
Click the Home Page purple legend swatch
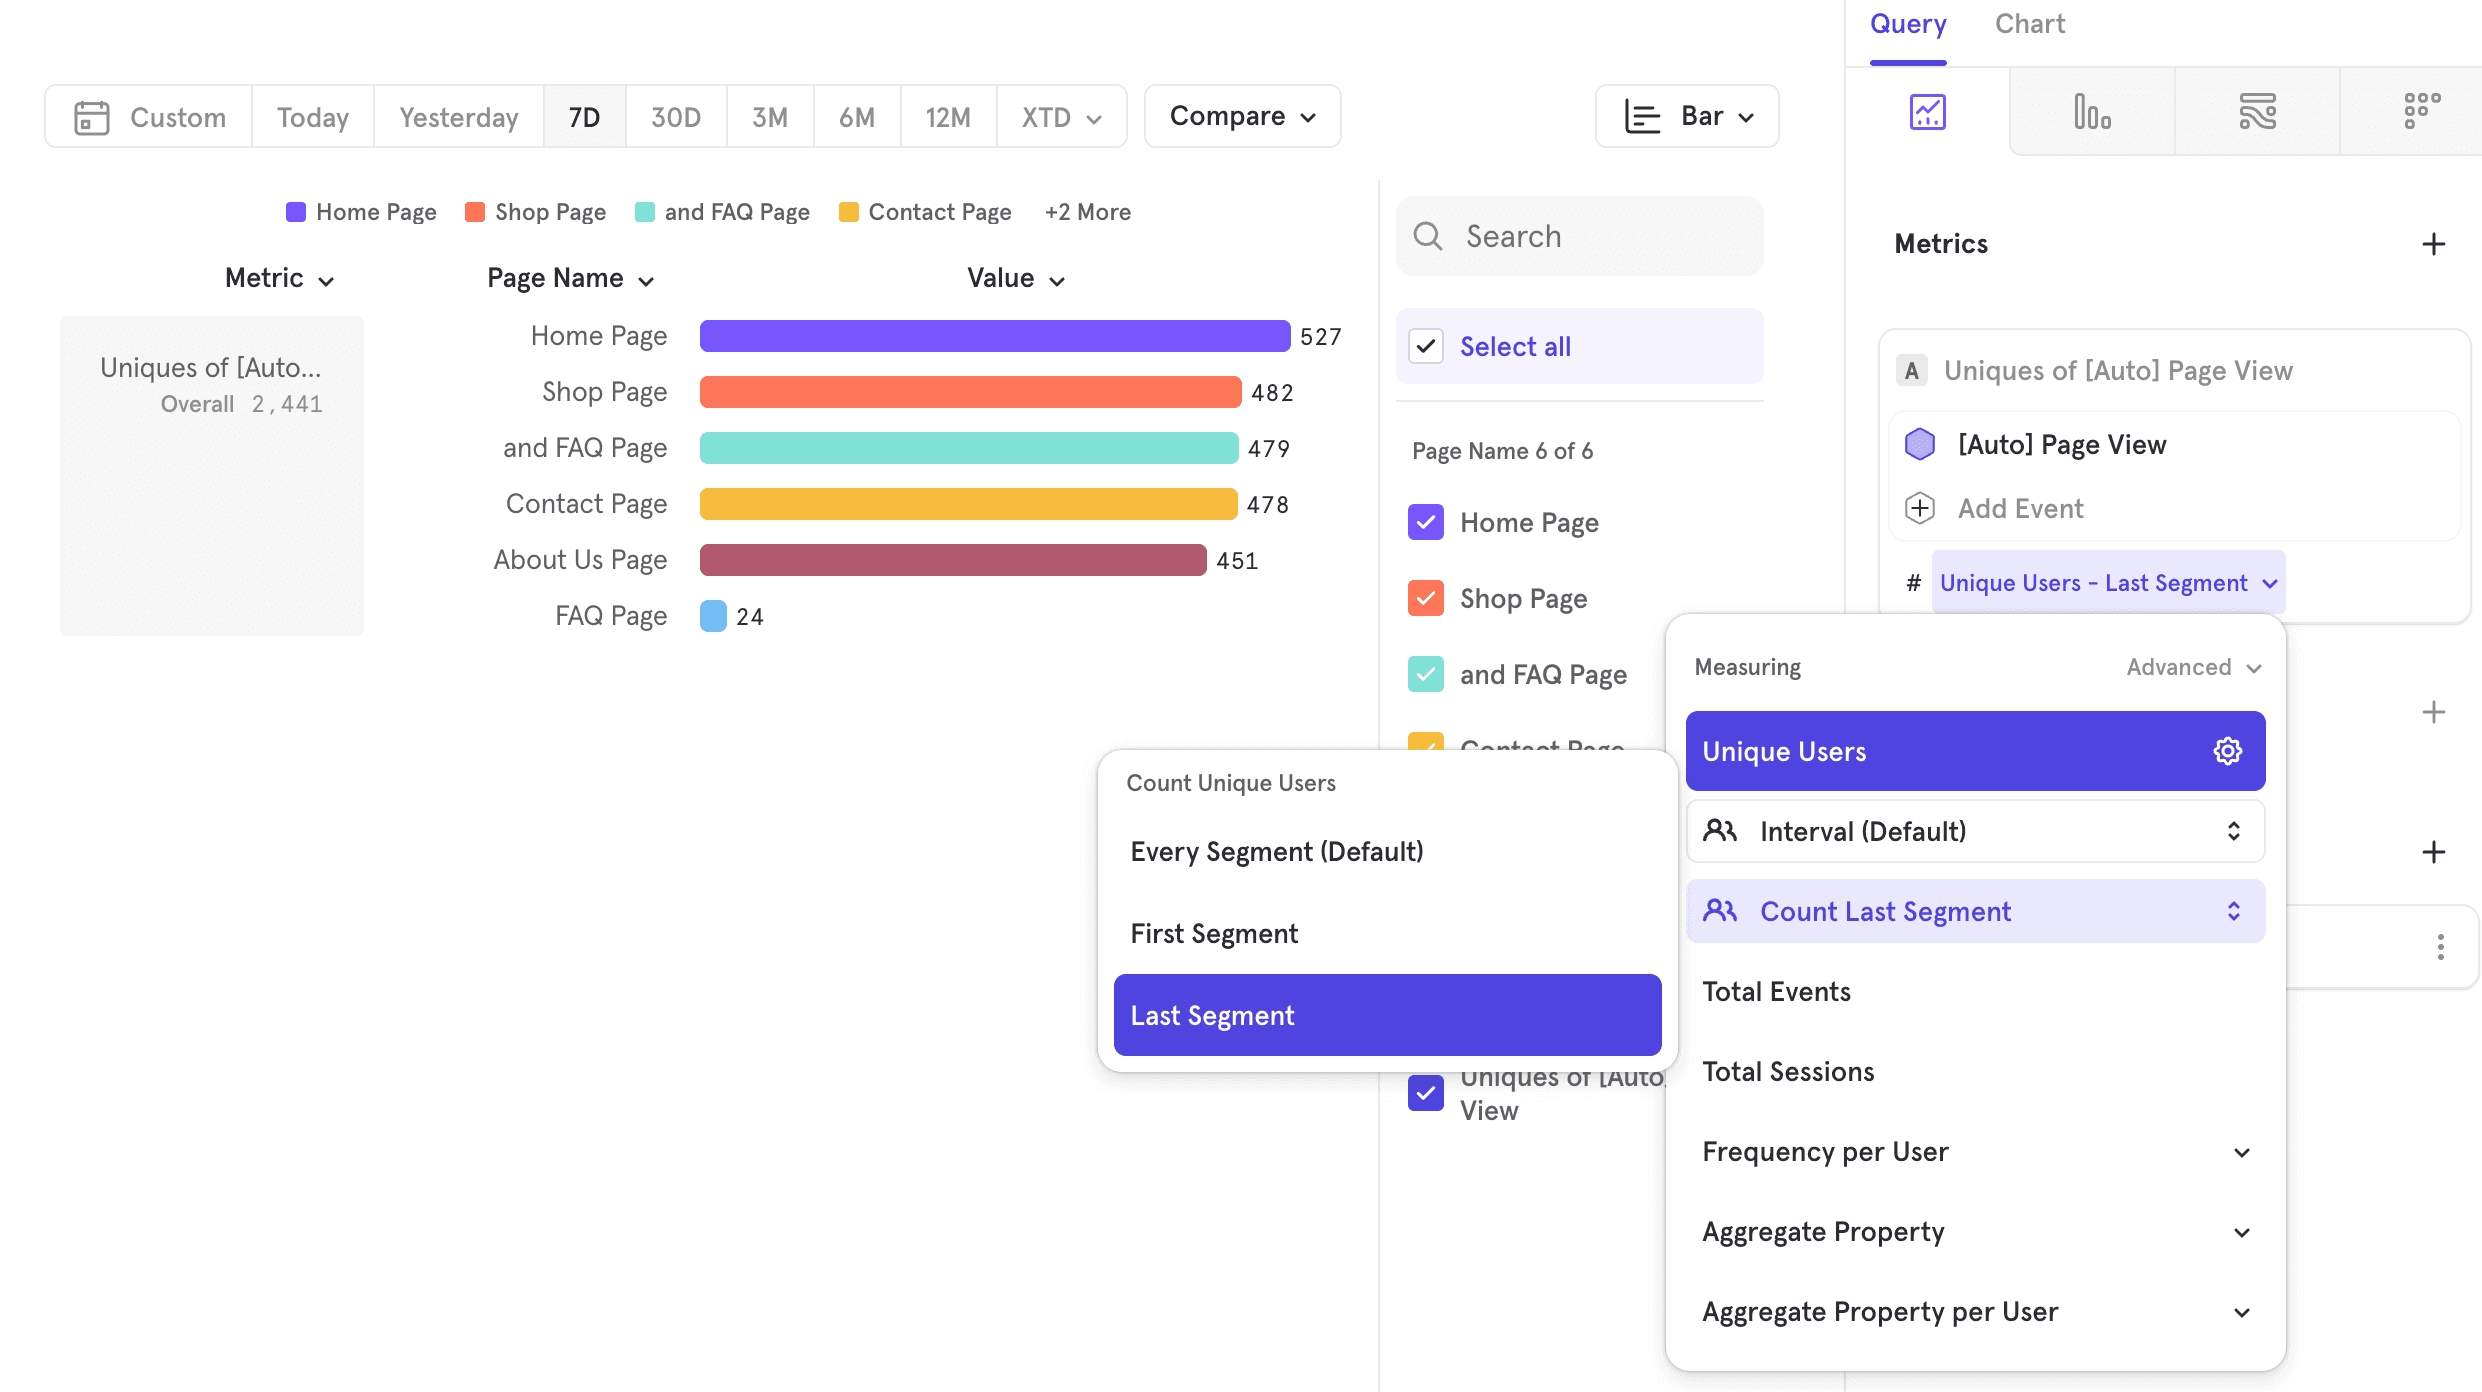click(296, 212)
